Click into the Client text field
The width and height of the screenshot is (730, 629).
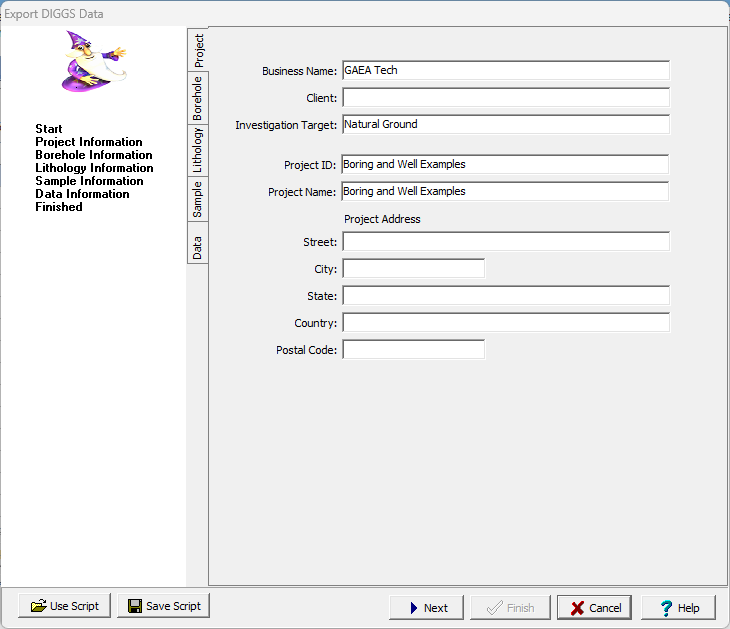point(505,97)
